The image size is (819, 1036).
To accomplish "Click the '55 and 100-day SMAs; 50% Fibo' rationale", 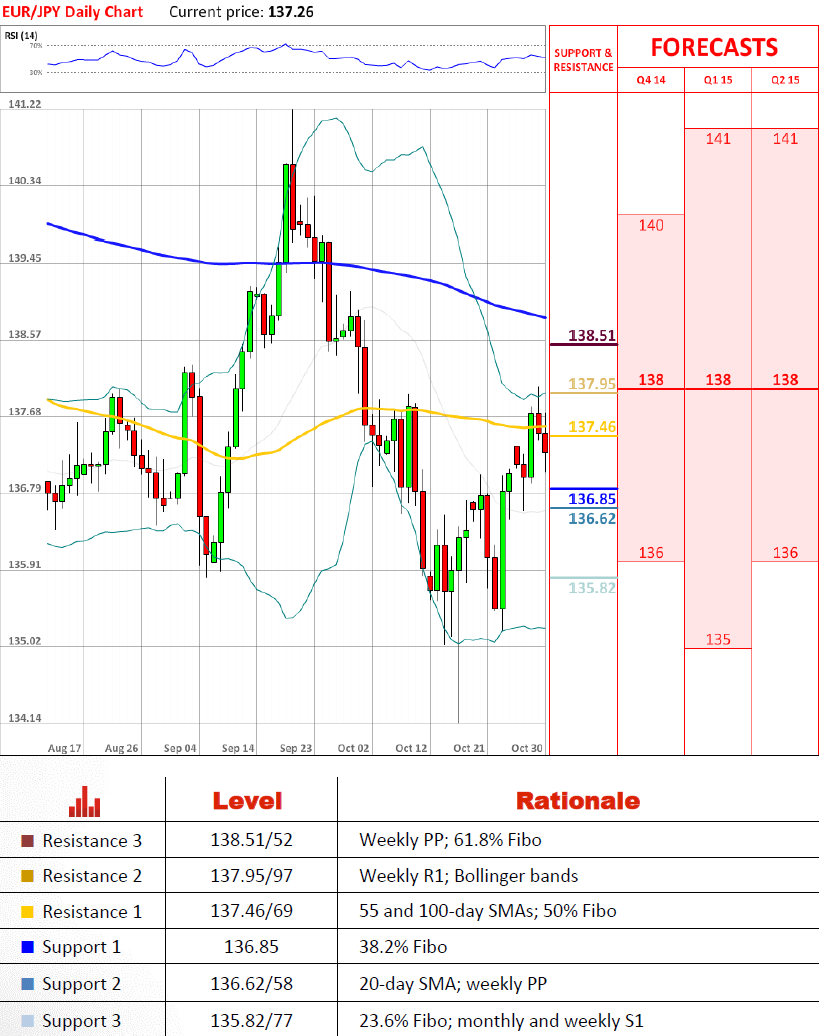I will coord(487,910).
